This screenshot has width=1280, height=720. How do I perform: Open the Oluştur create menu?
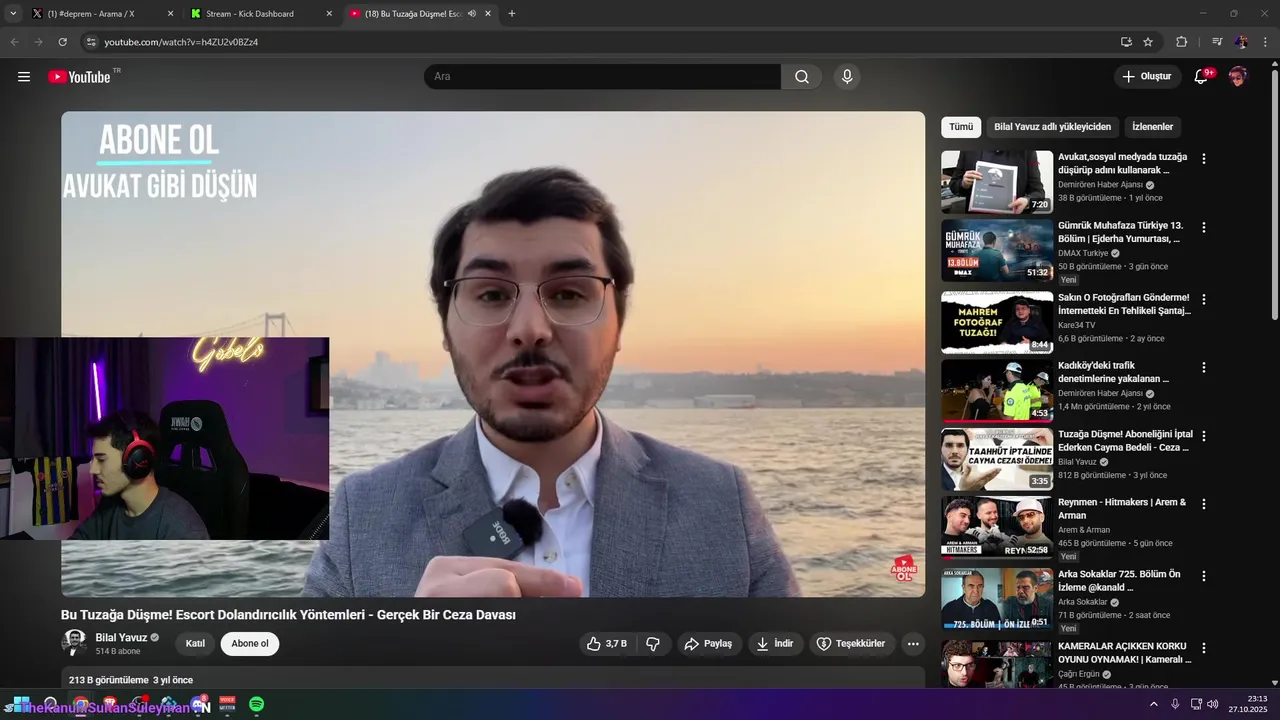[1146, 77]
